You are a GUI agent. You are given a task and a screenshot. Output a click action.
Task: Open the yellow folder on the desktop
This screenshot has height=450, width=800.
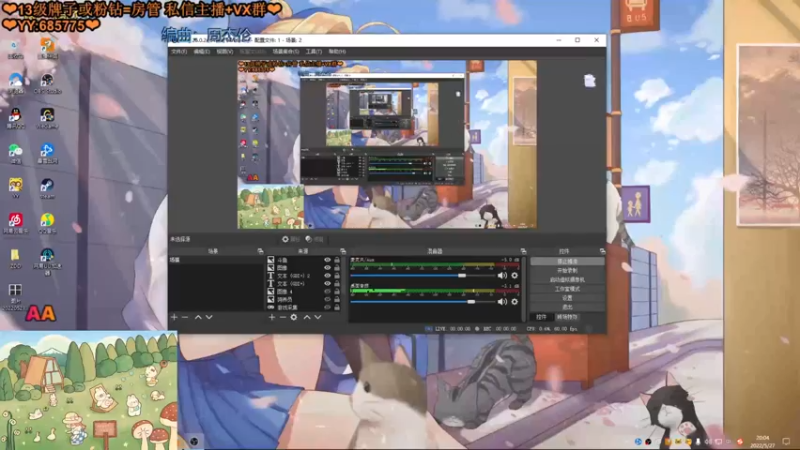pyautogui.click(x=15, y=258)
